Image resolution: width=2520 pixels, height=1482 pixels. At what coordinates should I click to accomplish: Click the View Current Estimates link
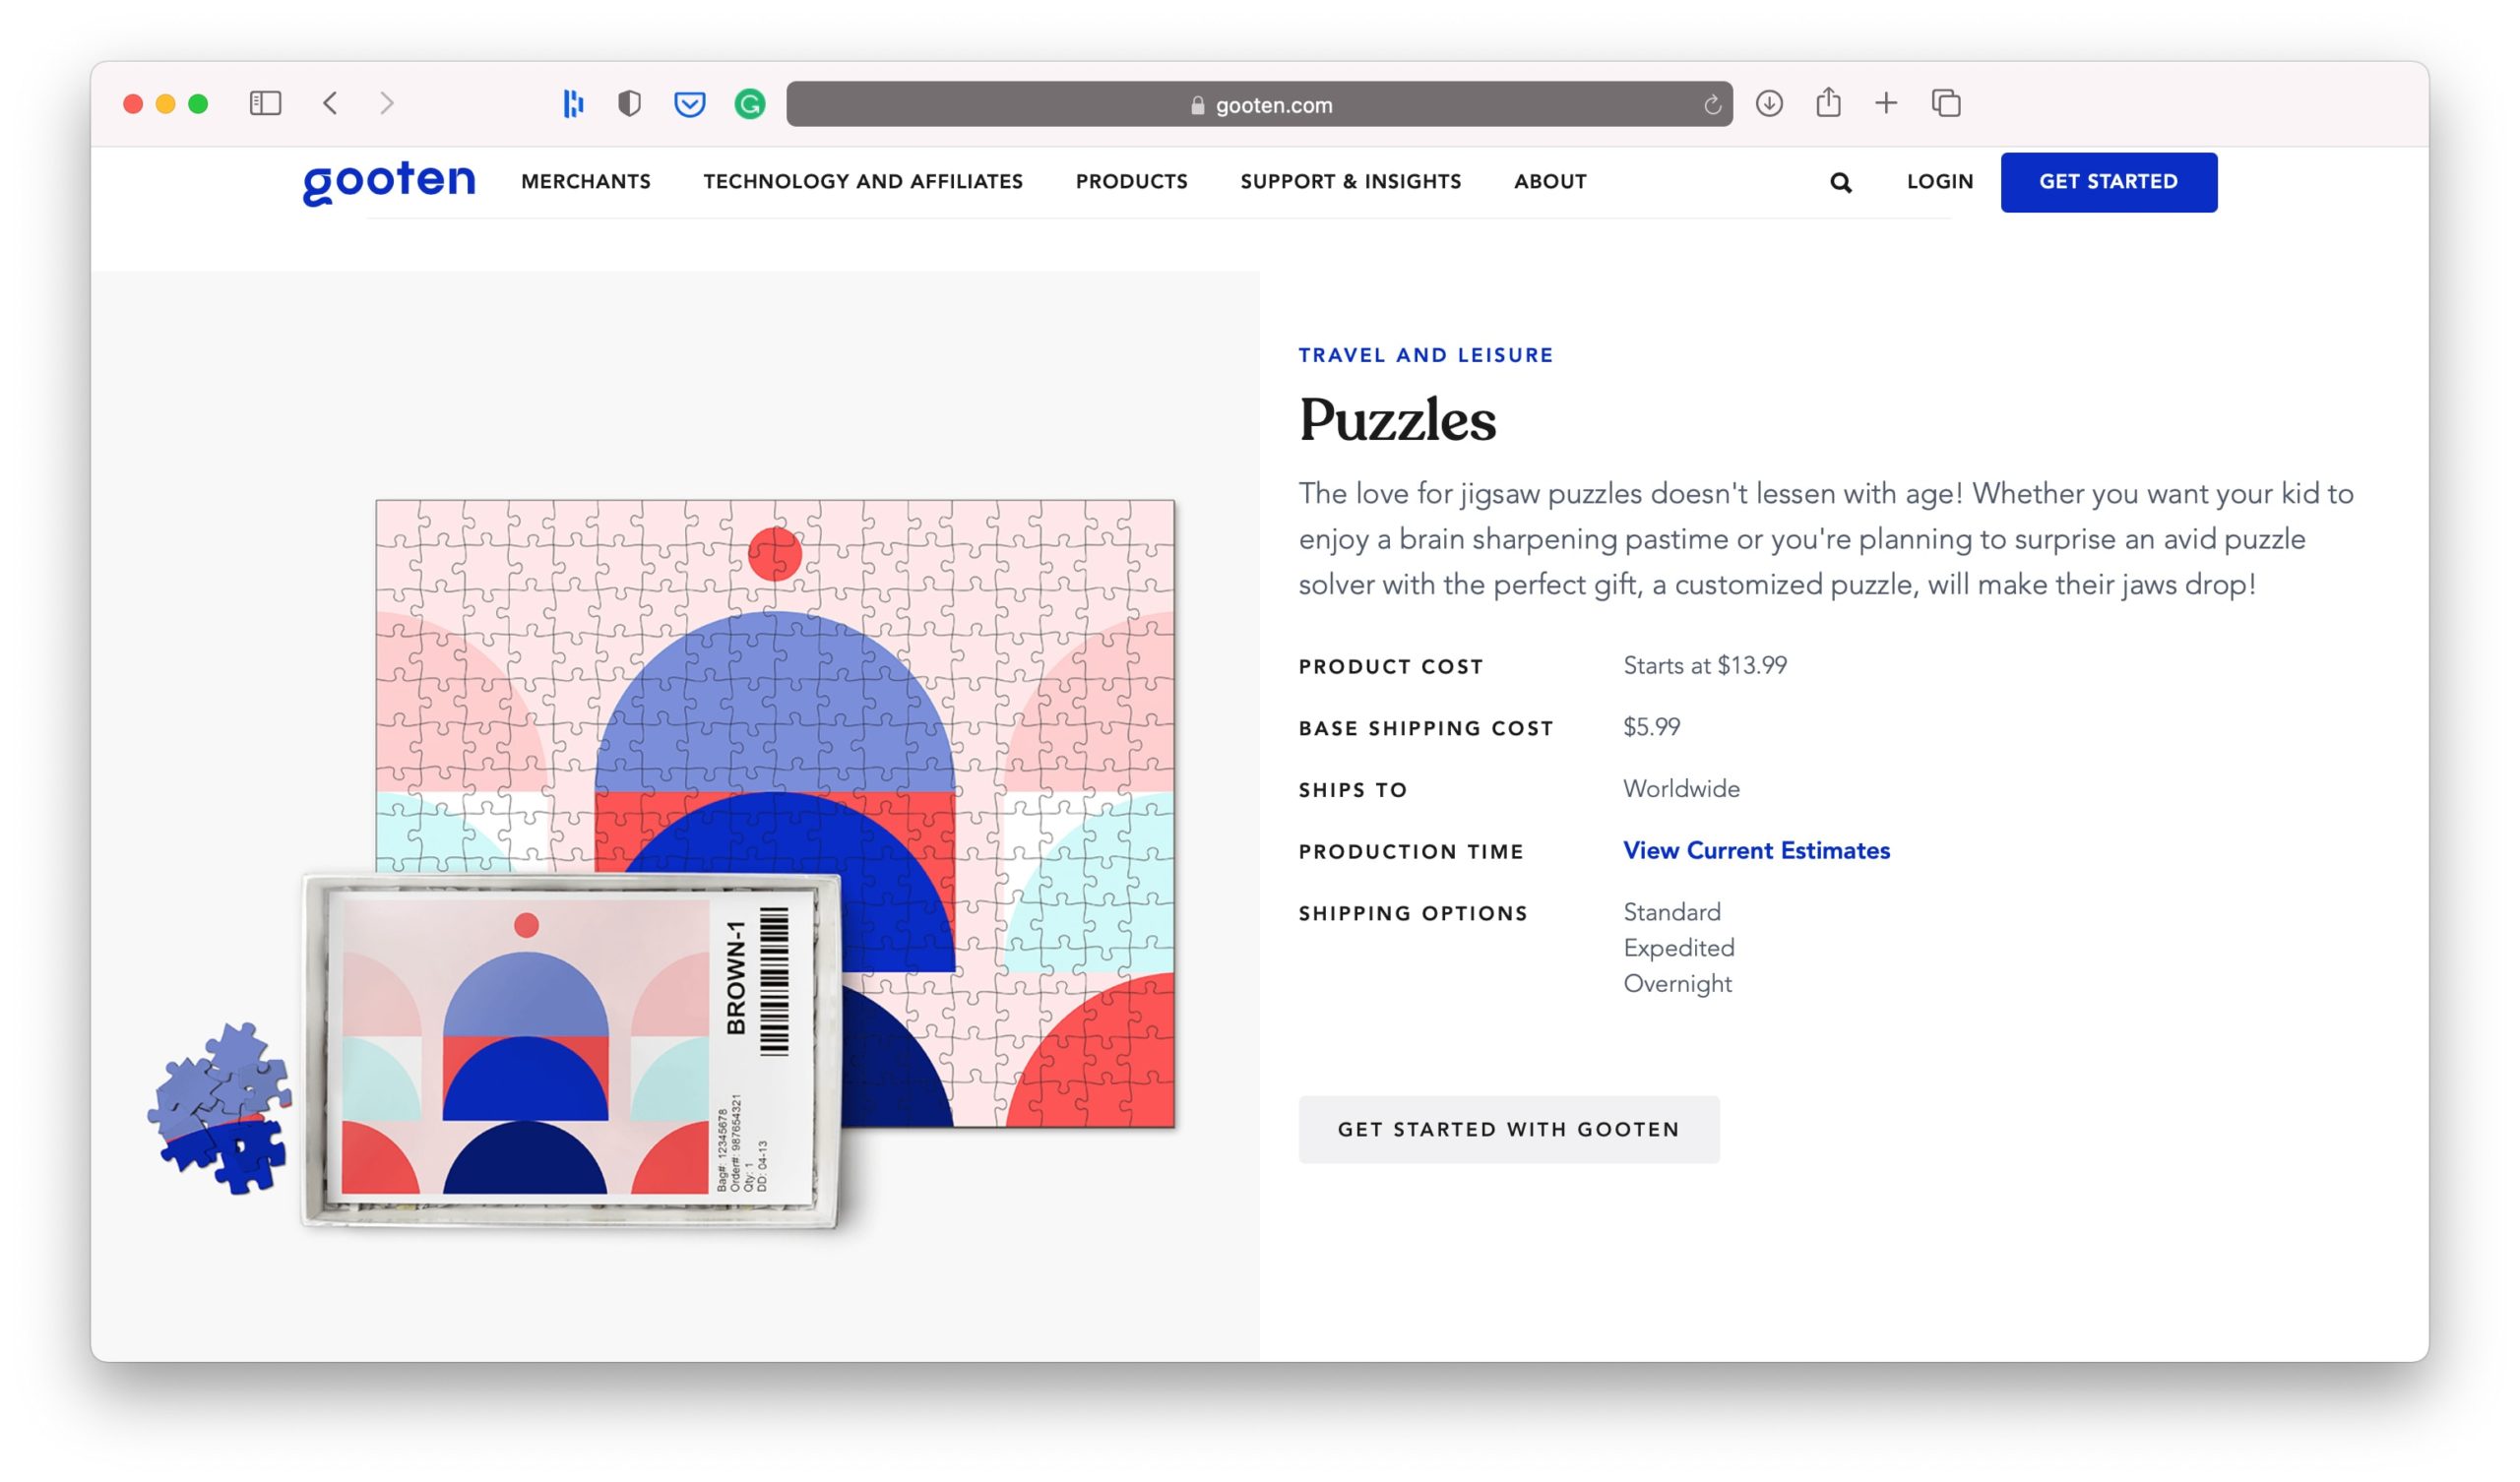[x=1754, y=850]
